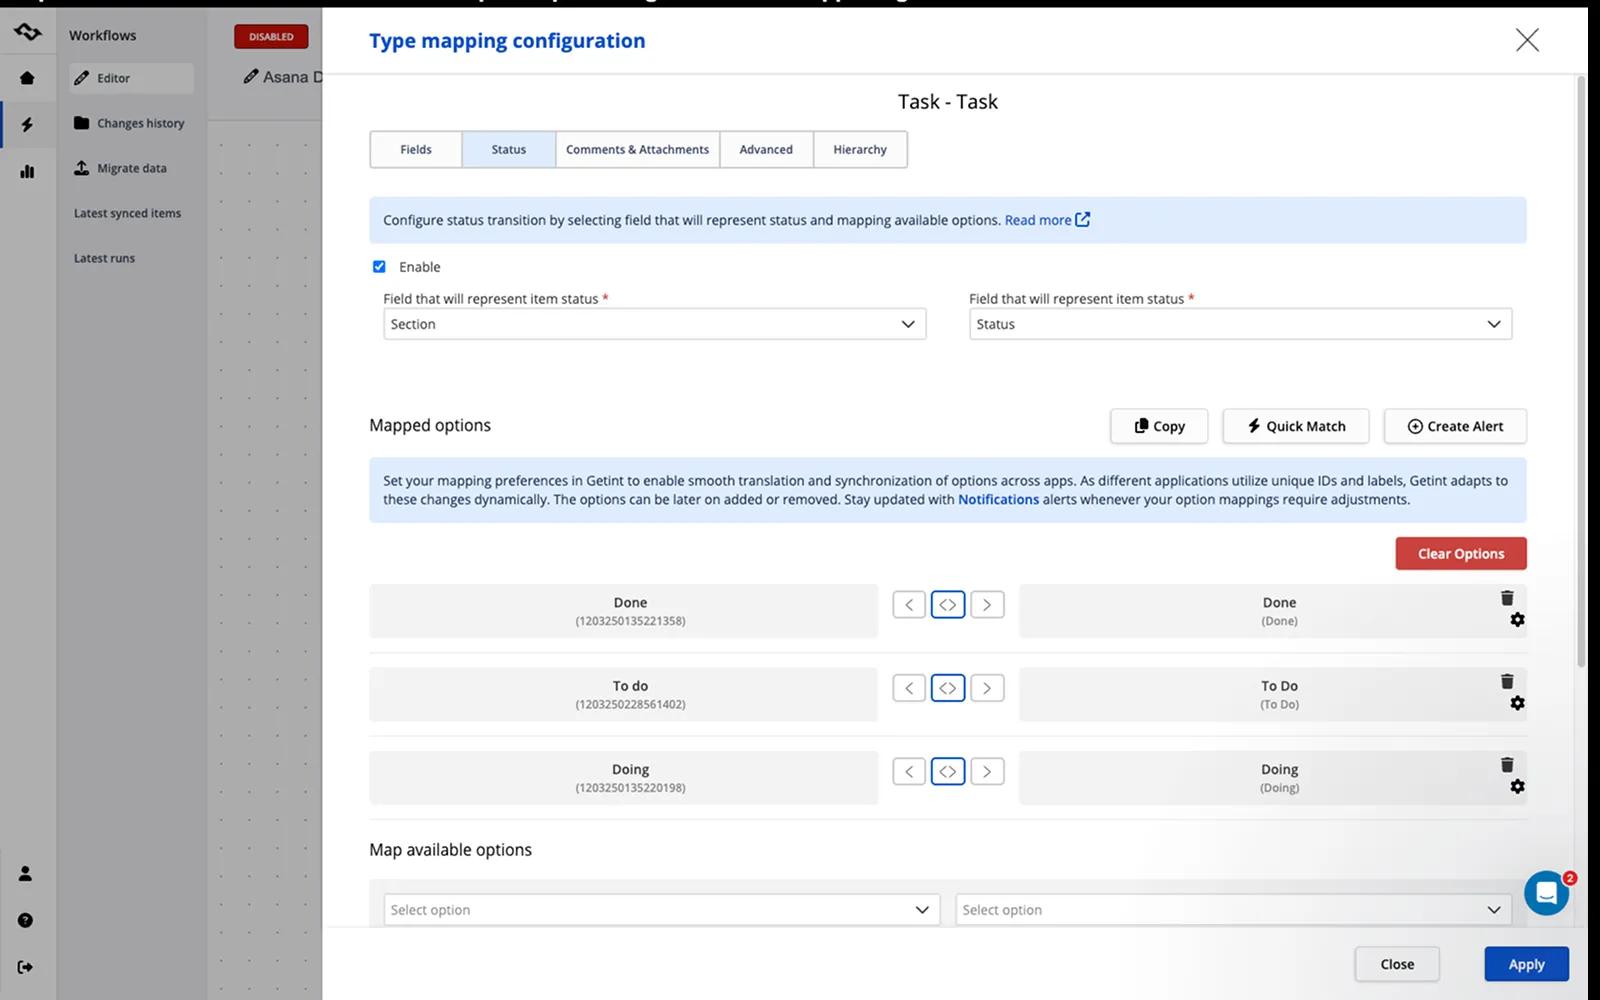Switch to the Fields tab
The image size is (1600, 1000).
click(x=416, y=150)
